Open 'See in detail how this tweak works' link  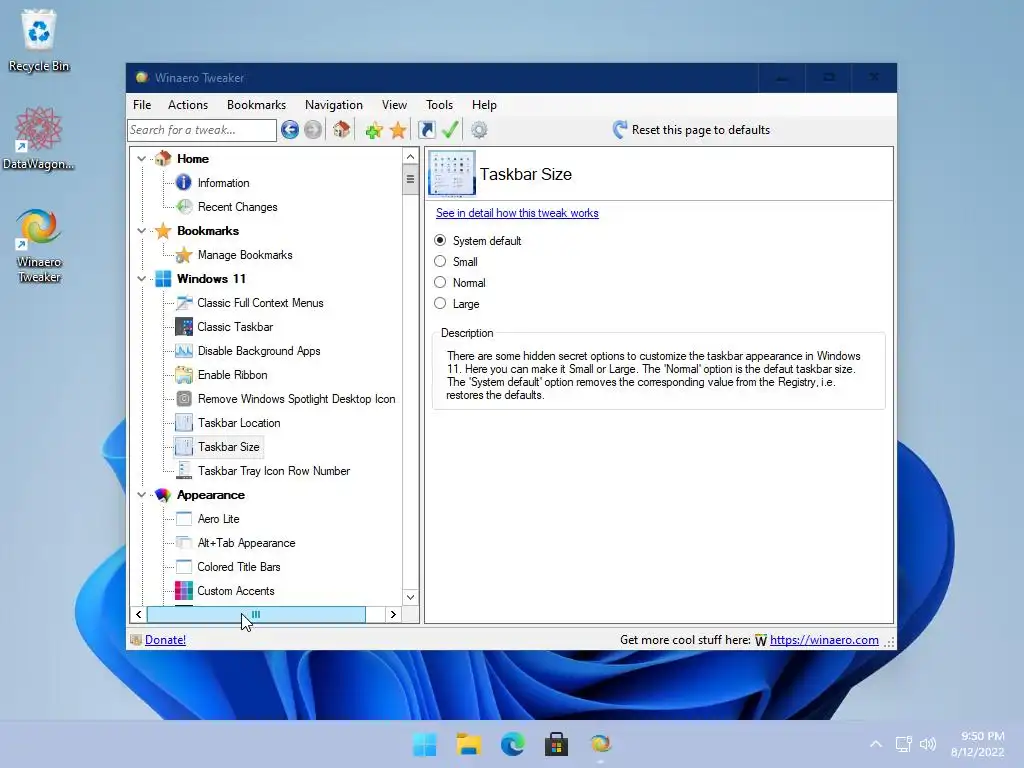click(517, 213)
